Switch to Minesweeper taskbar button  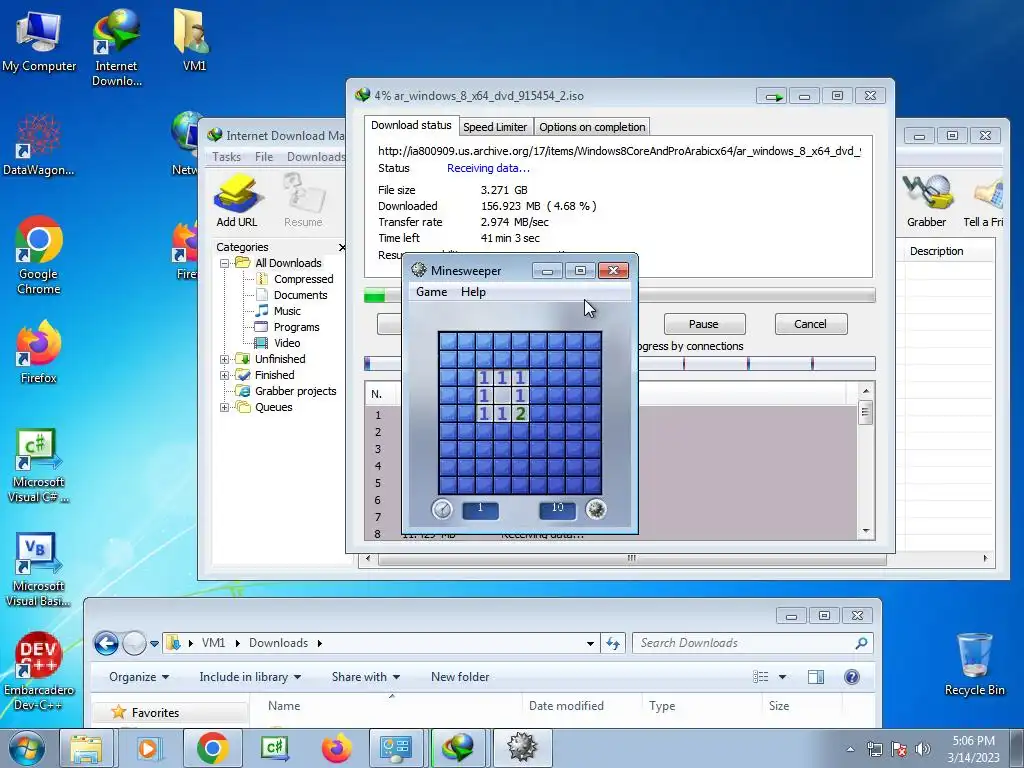[522, 748]
